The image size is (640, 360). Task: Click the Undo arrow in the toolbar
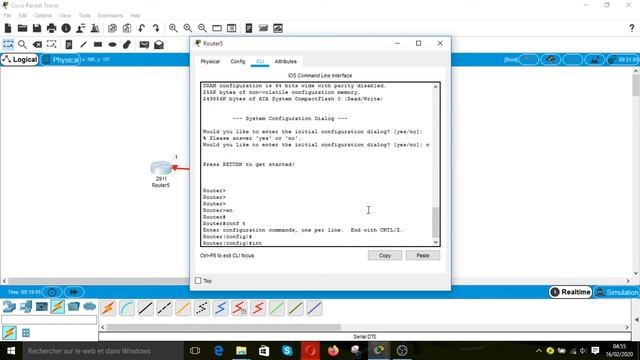point(142,28)
